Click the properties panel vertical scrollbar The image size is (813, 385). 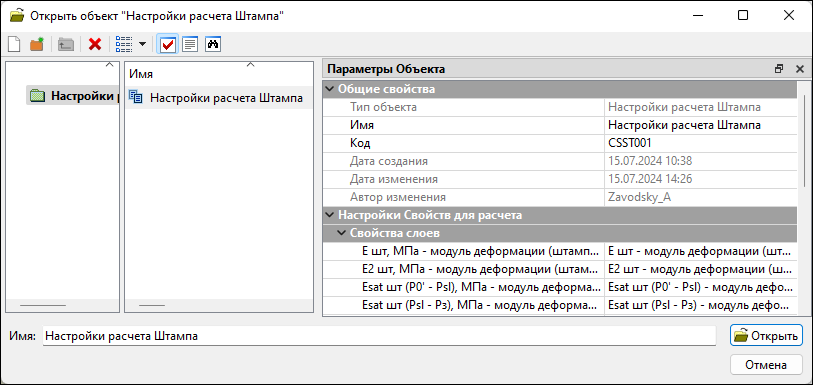click(804, 140)
